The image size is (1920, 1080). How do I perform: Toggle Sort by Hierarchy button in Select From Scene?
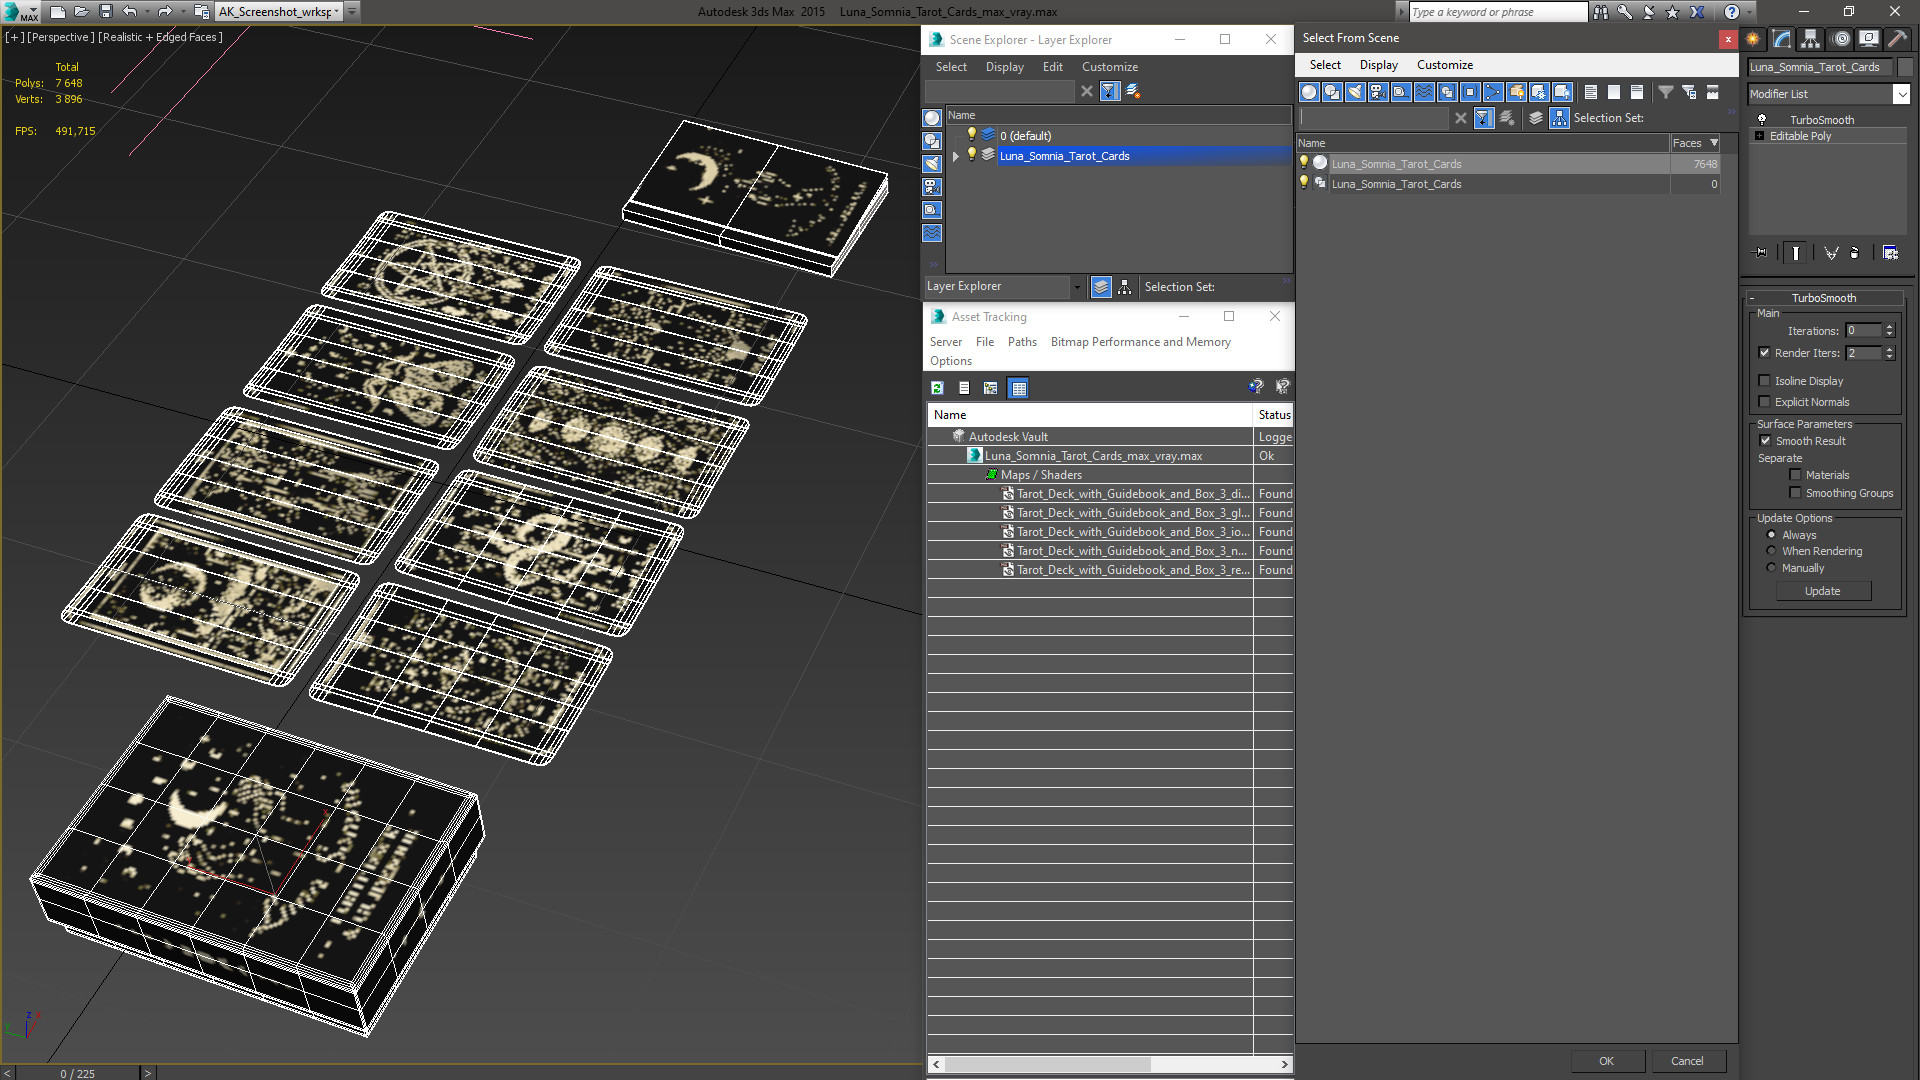click(x=1560, y=118)
